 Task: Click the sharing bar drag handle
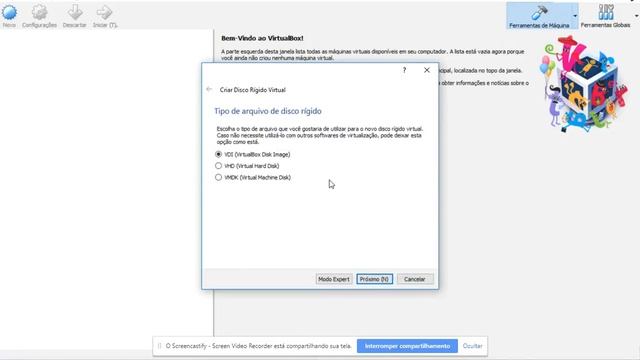[159, 346]
